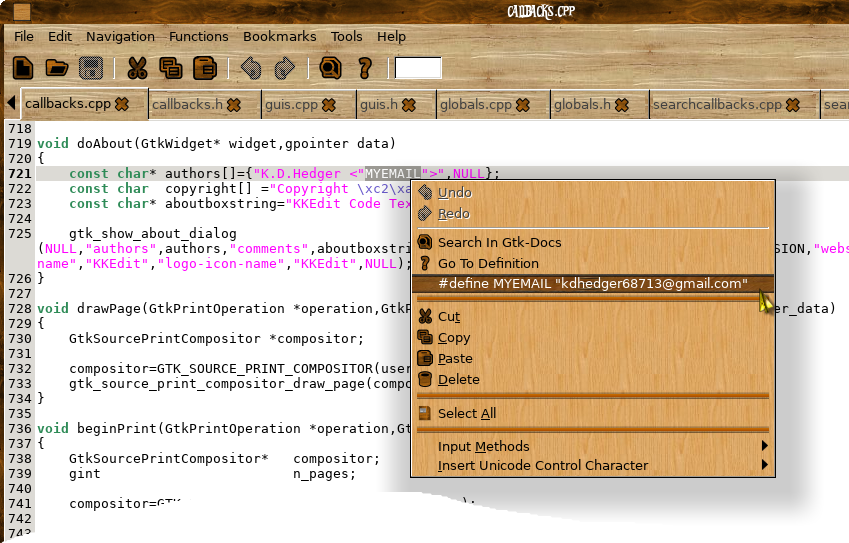Click the Copy toolbar icon
The height and width of the screenshot is (543, 849).
(x=171, y=68)
